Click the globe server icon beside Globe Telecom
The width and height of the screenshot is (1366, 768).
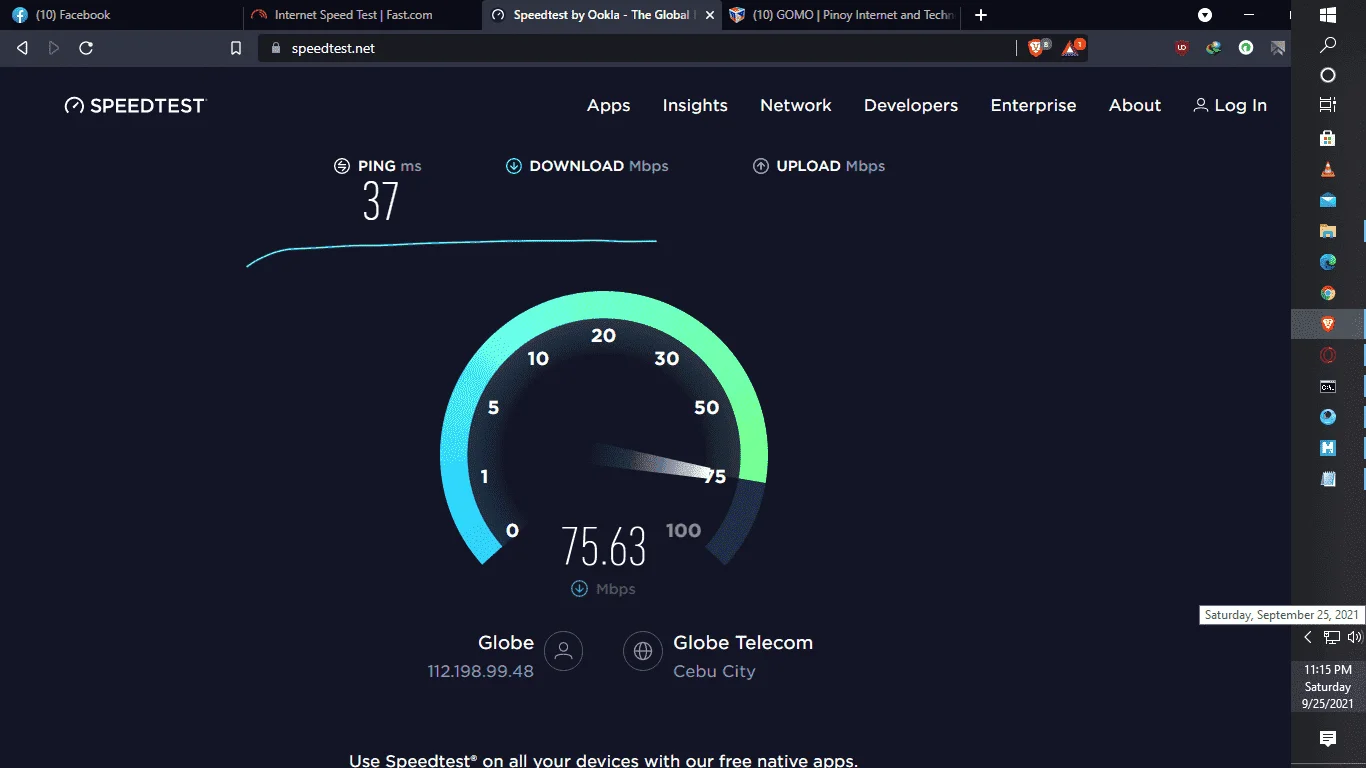[x=643, y=652]
